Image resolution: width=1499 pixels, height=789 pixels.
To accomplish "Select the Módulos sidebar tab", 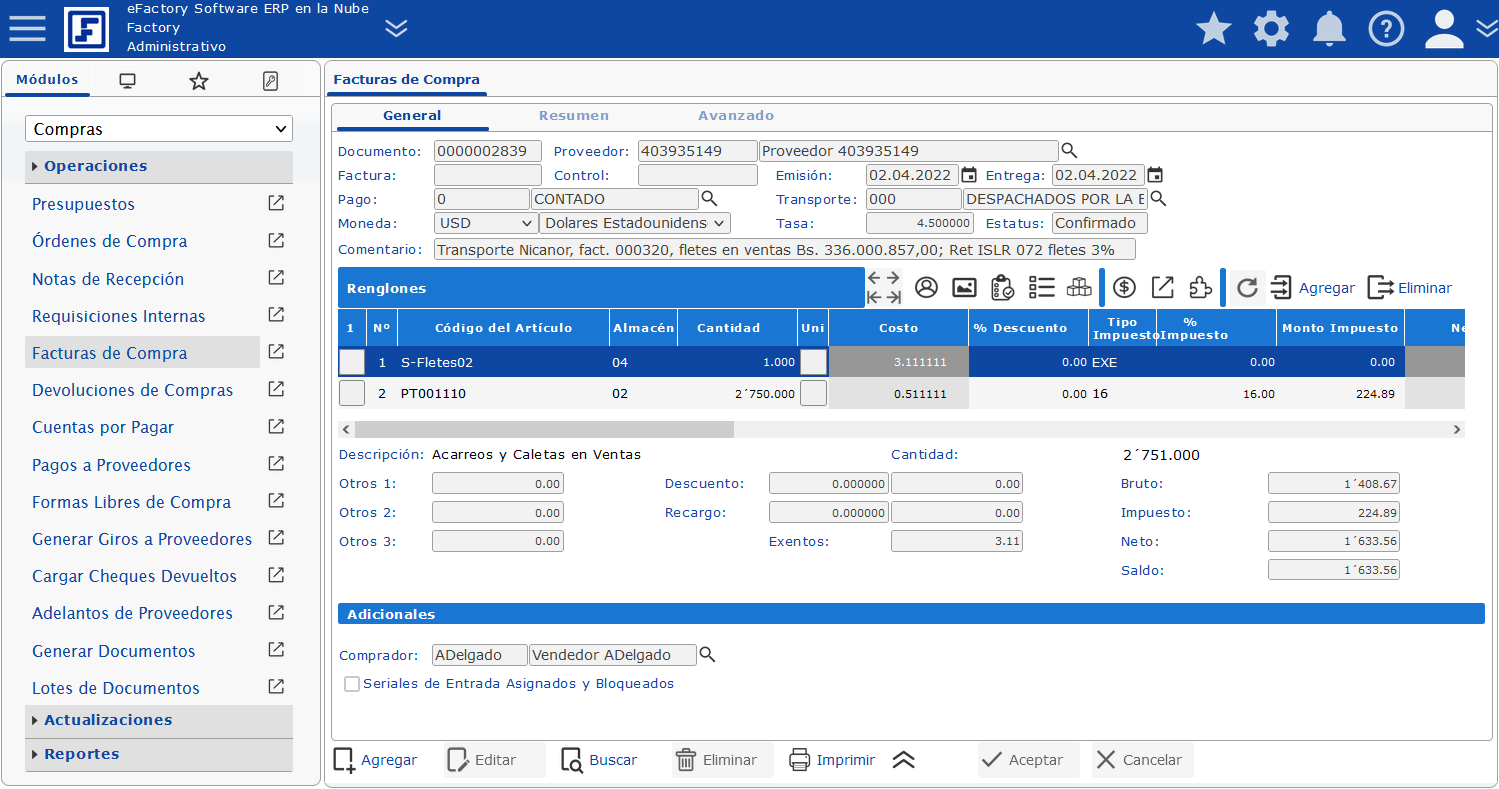I will (x=47, y=80).
